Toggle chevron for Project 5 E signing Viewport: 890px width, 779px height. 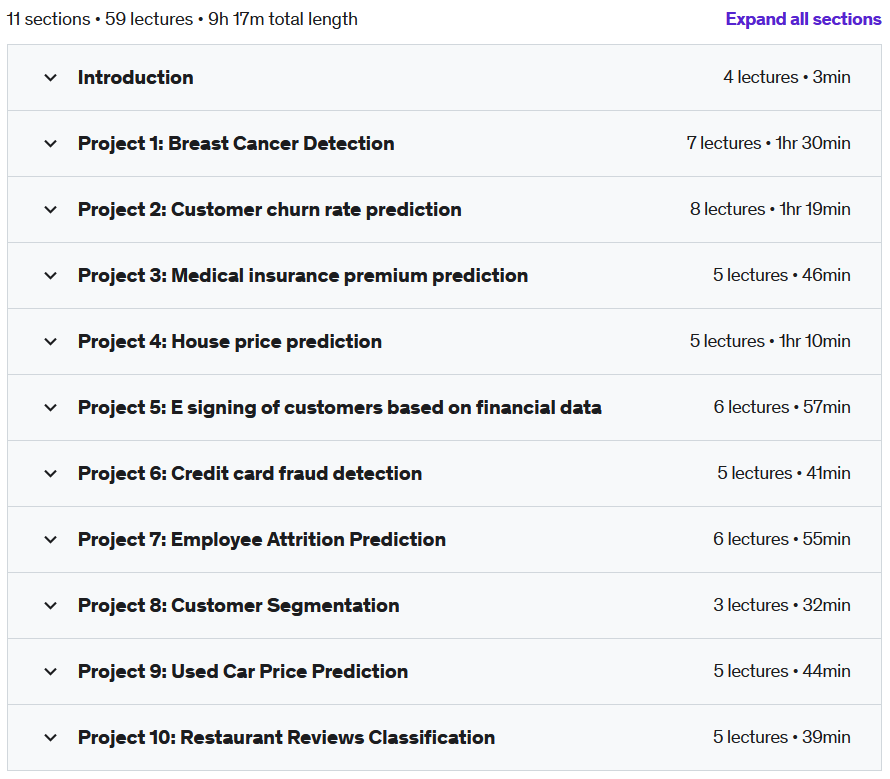click(x=51, y=408)
